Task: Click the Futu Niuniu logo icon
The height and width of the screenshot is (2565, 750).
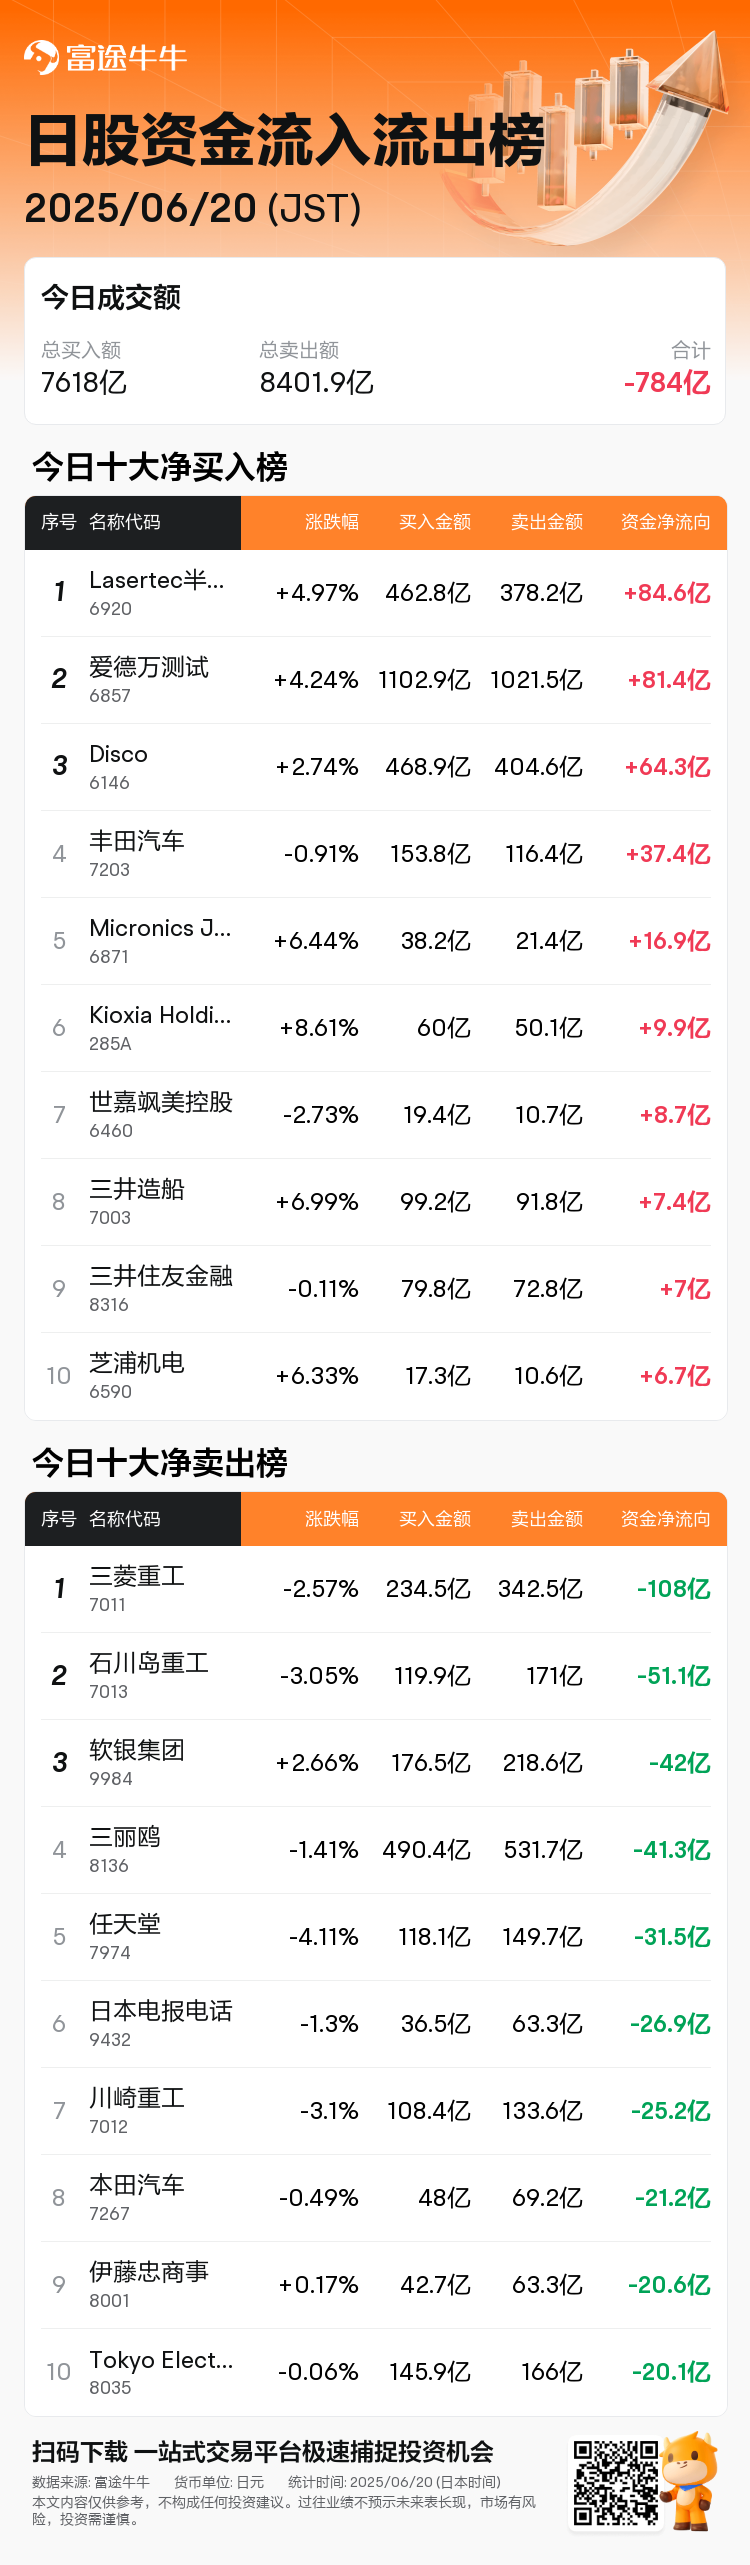Action: click(x=41, y=57)
